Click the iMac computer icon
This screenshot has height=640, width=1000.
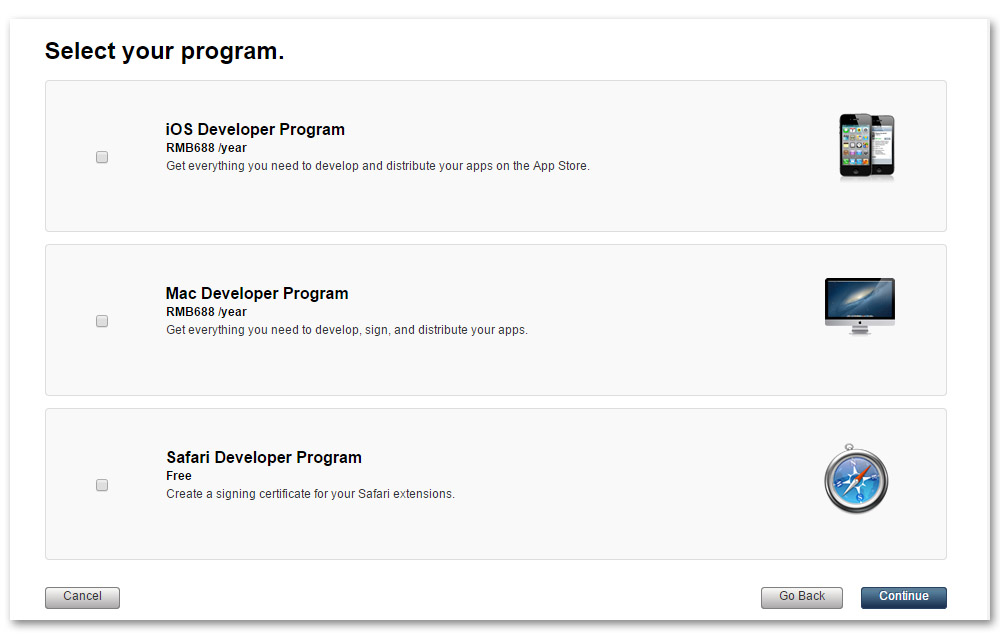[860, 306]
